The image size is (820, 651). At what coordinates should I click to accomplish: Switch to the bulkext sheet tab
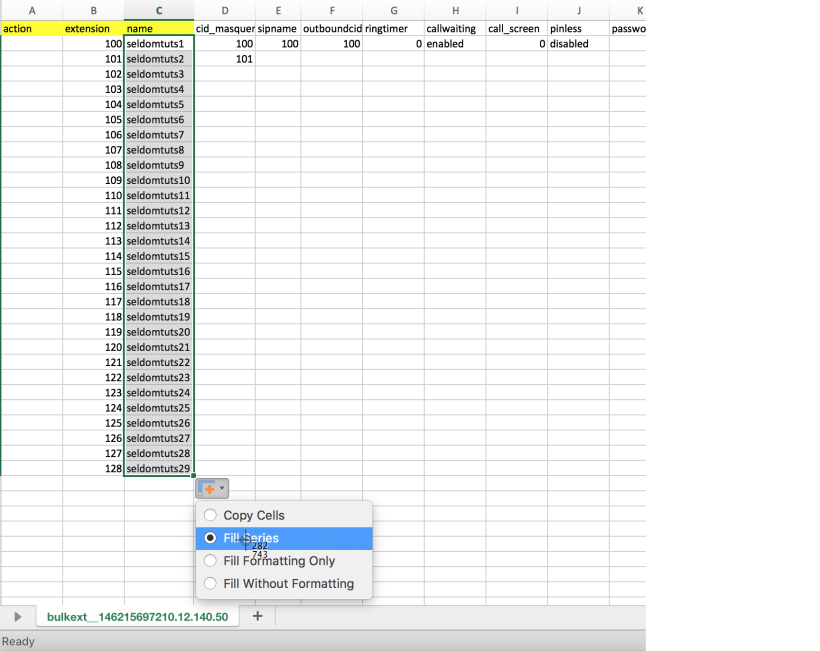pyautogui.click(x=137, y=617)
